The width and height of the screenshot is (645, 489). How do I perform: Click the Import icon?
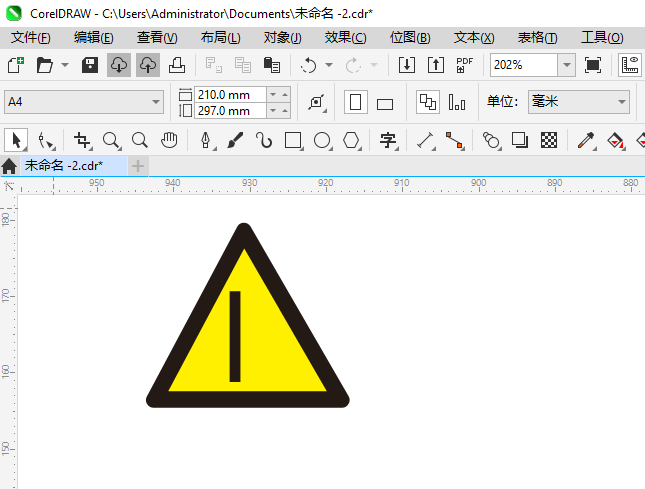[x=407, y=65]
